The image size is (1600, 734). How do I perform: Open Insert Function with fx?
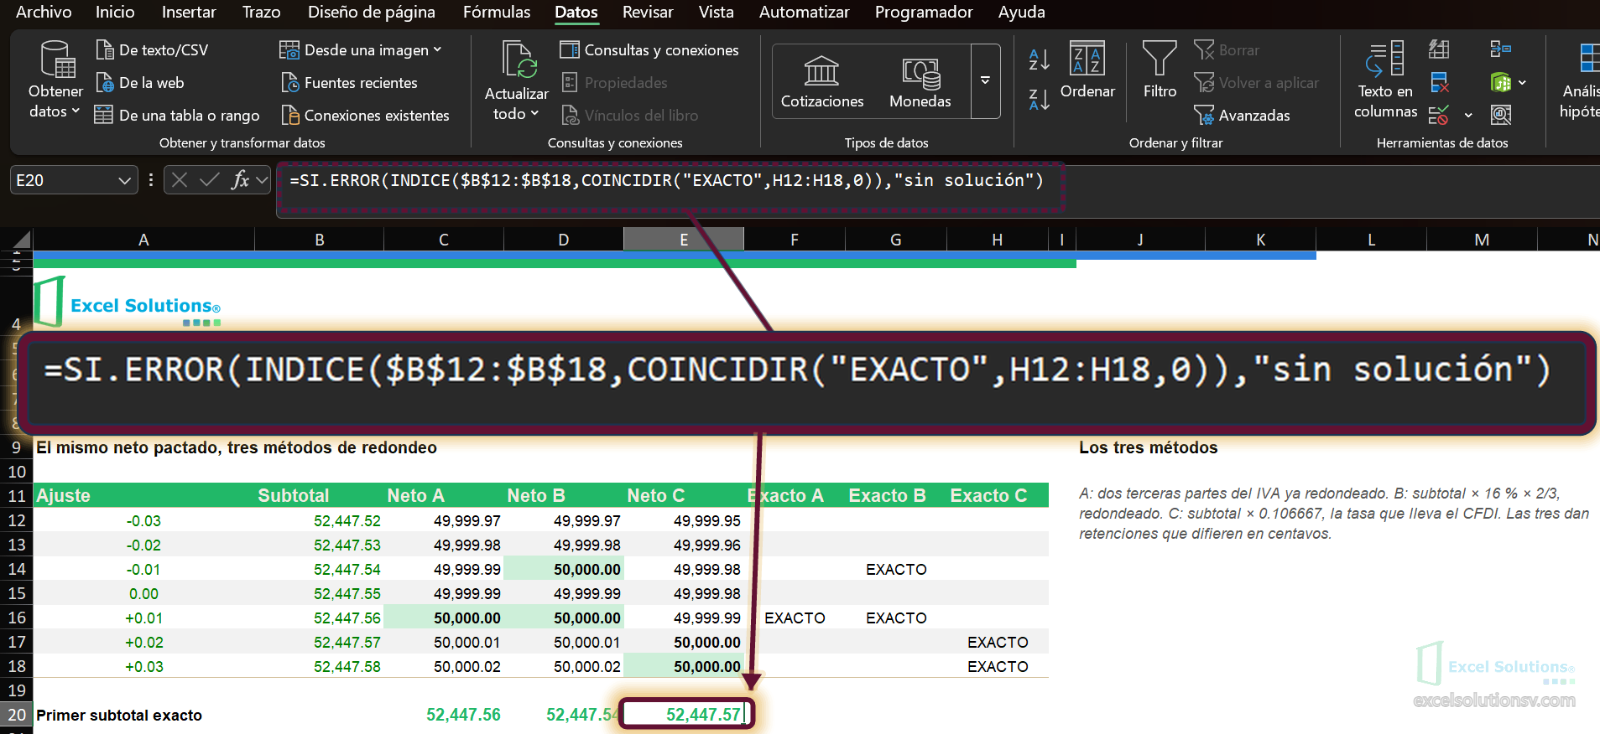[240, 180]
